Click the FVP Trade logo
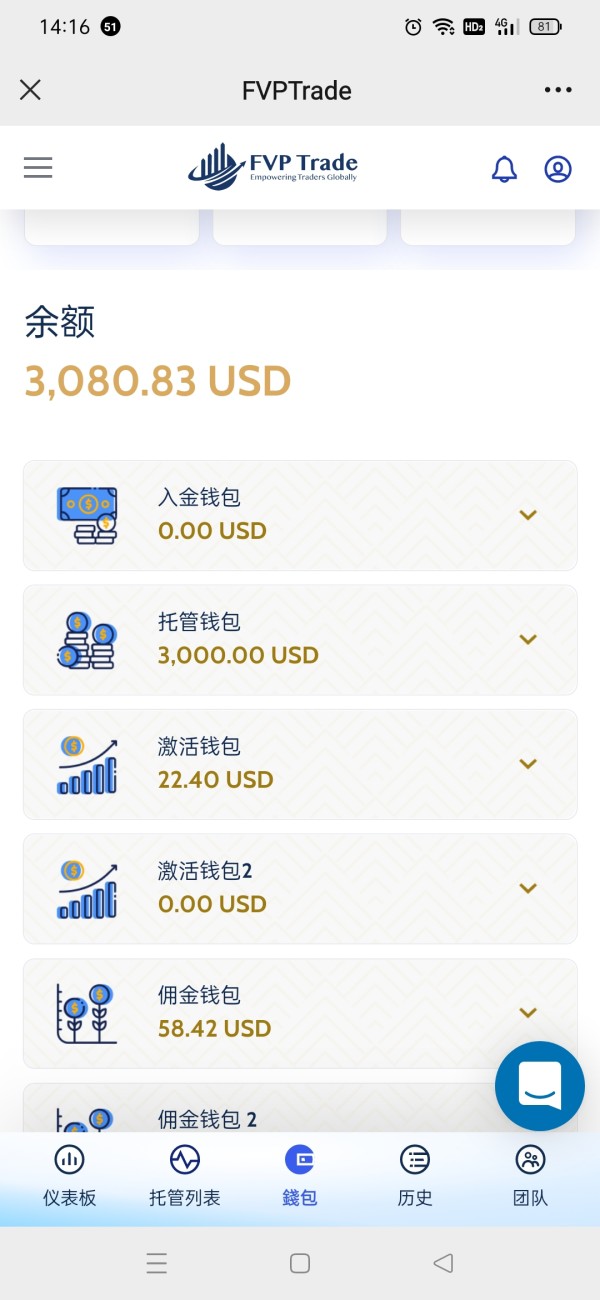The image size is (600, 1300). (x=273, y=167)
